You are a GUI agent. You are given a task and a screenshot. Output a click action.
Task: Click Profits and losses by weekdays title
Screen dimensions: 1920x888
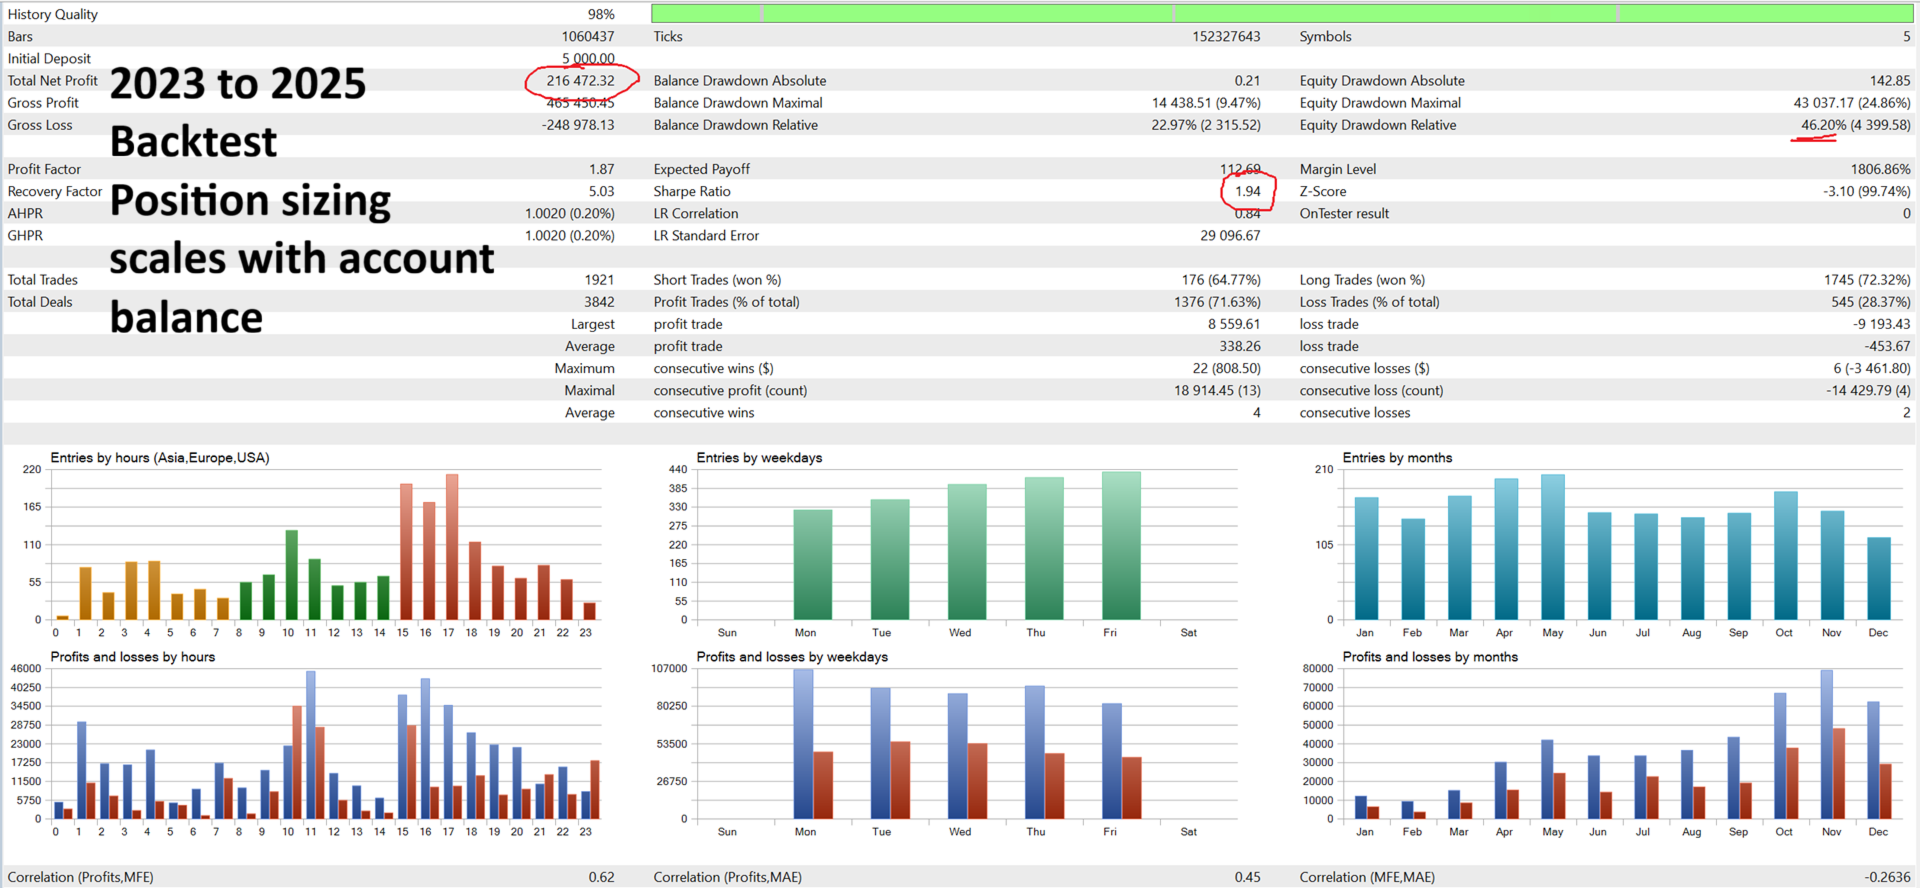[792, 657]
